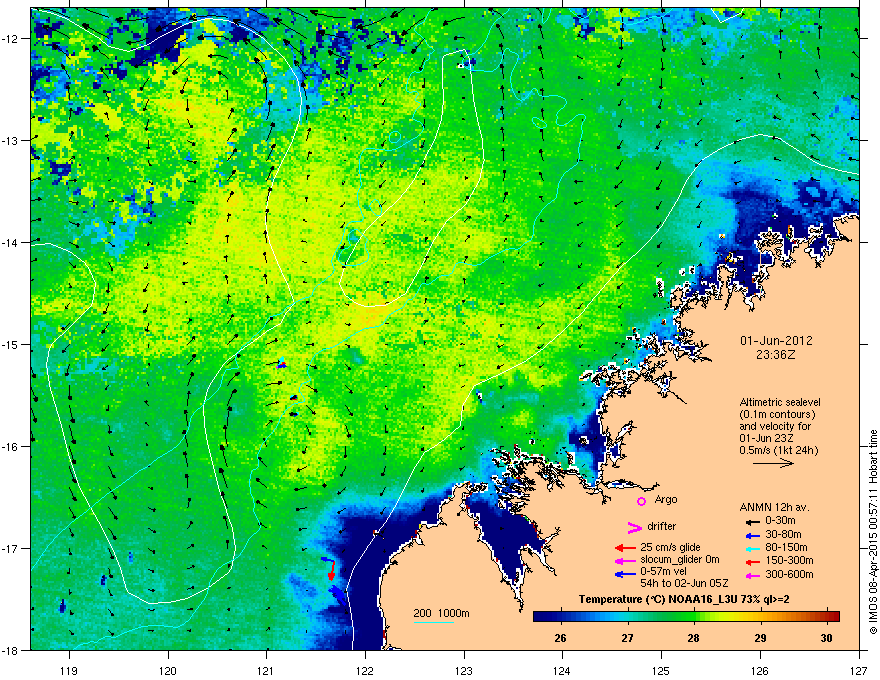Click the 'slocum_glider 0m' legend label
880x680 pixels.
pyautogui.click(x=680, y=560)
